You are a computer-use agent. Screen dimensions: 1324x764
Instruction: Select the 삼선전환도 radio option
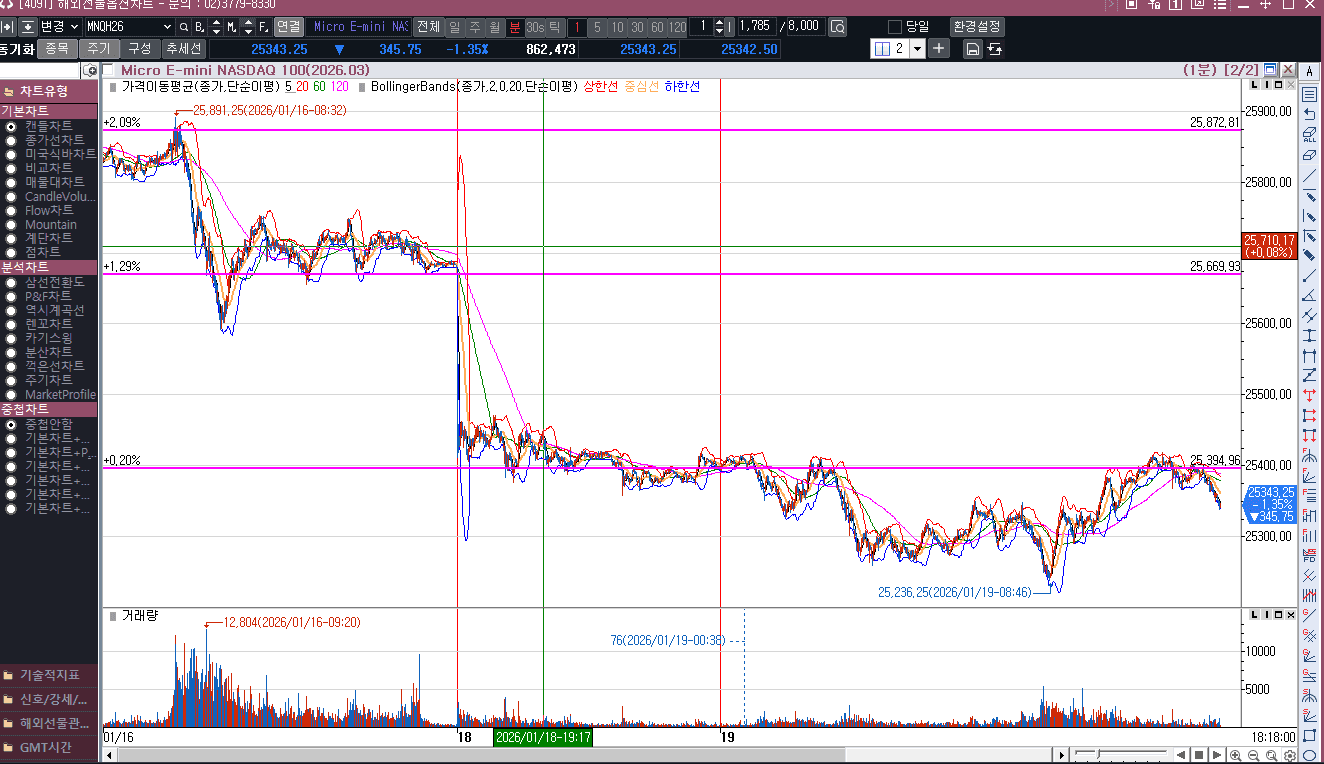(x=11, y=283)
